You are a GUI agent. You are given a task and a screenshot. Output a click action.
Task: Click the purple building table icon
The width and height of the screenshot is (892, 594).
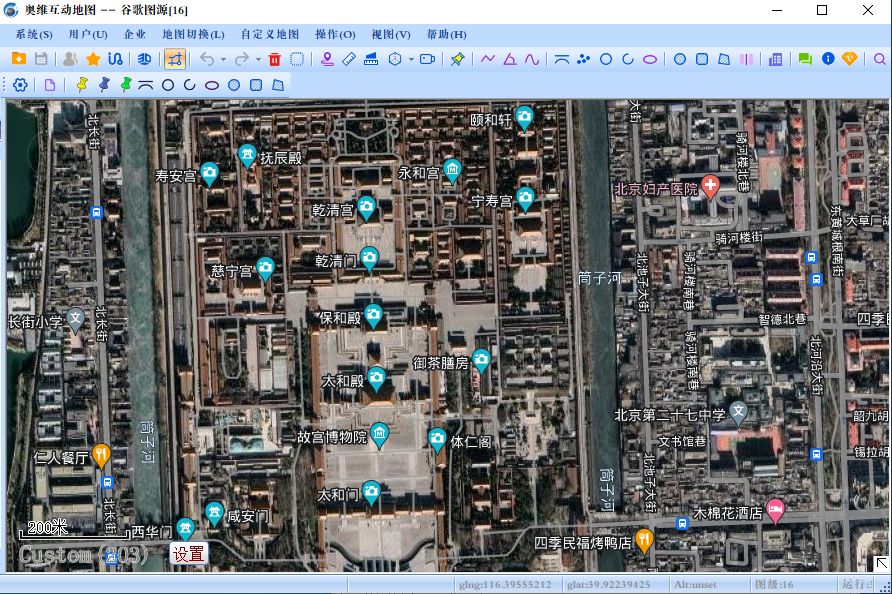pos(775,59)
